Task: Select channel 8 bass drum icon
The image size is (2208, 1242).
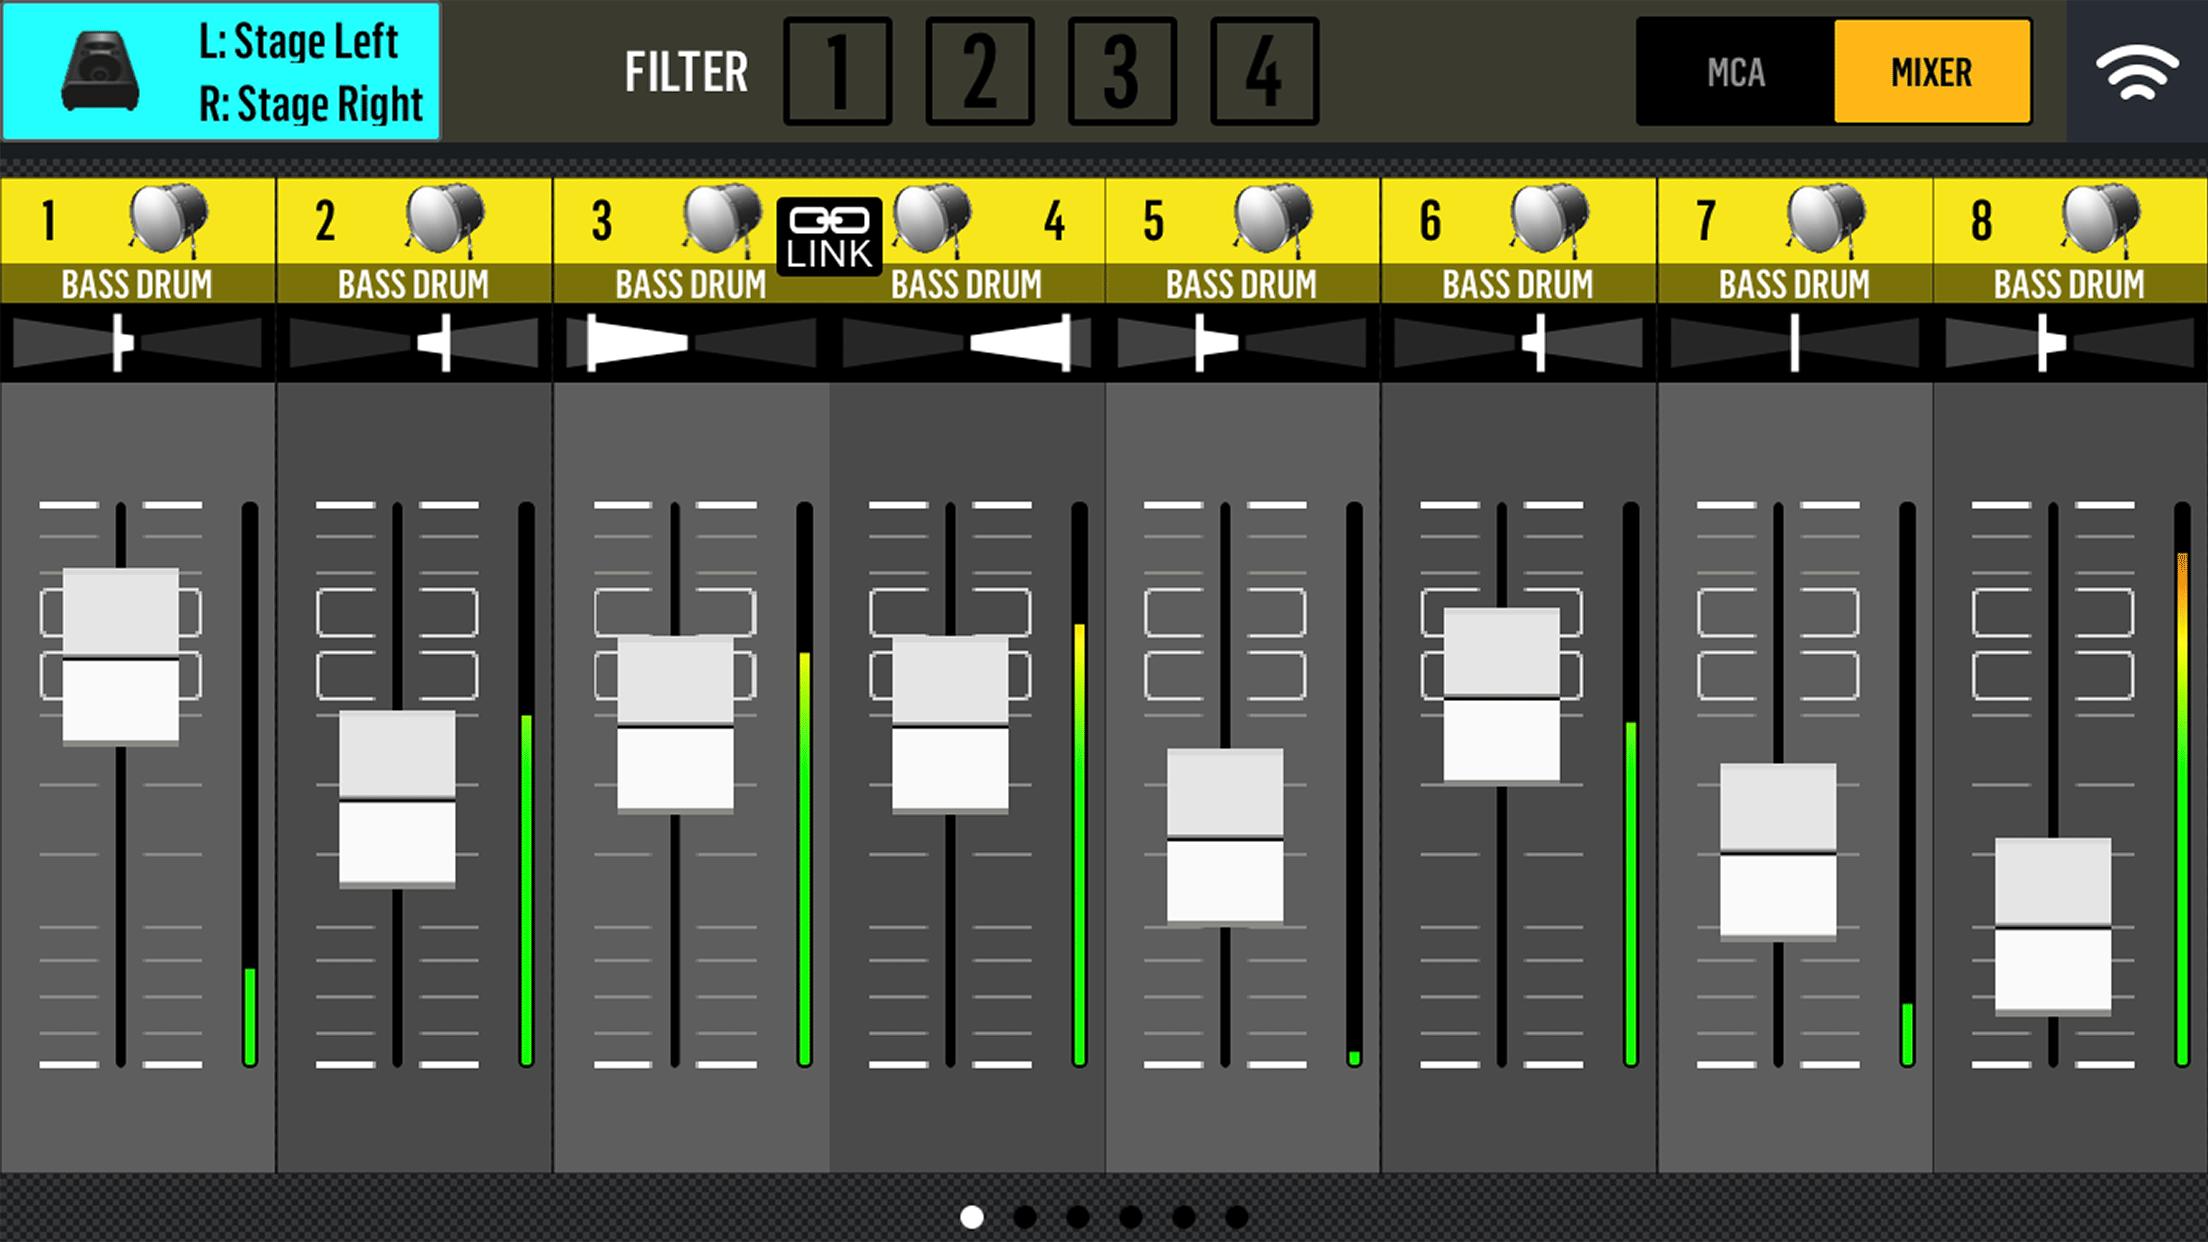Action: (x=2100, y=219)
